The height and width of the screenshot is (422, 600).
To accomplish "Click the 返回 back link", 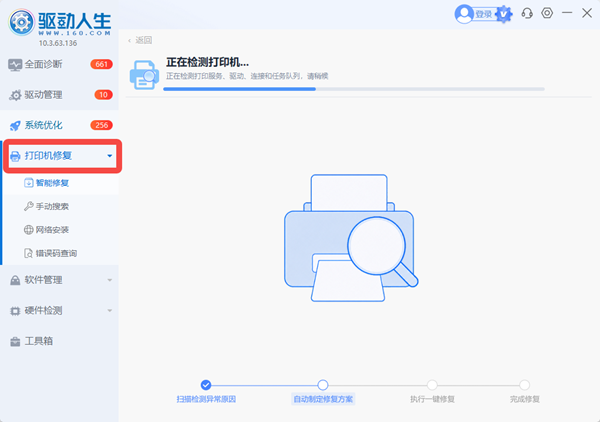I will (140, 40).
